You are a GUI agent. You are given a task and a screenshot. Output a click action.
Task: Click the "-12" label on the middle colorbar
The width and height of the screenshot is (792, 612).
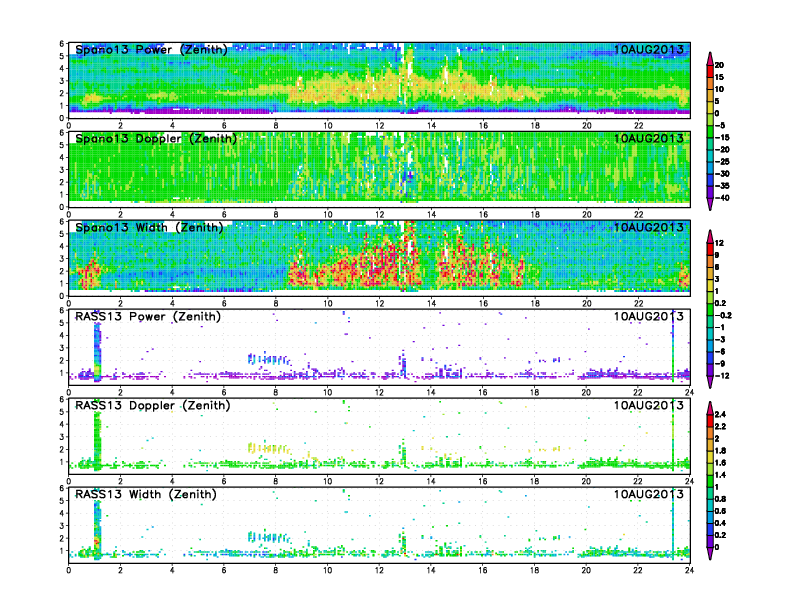[x=722, y=376]
